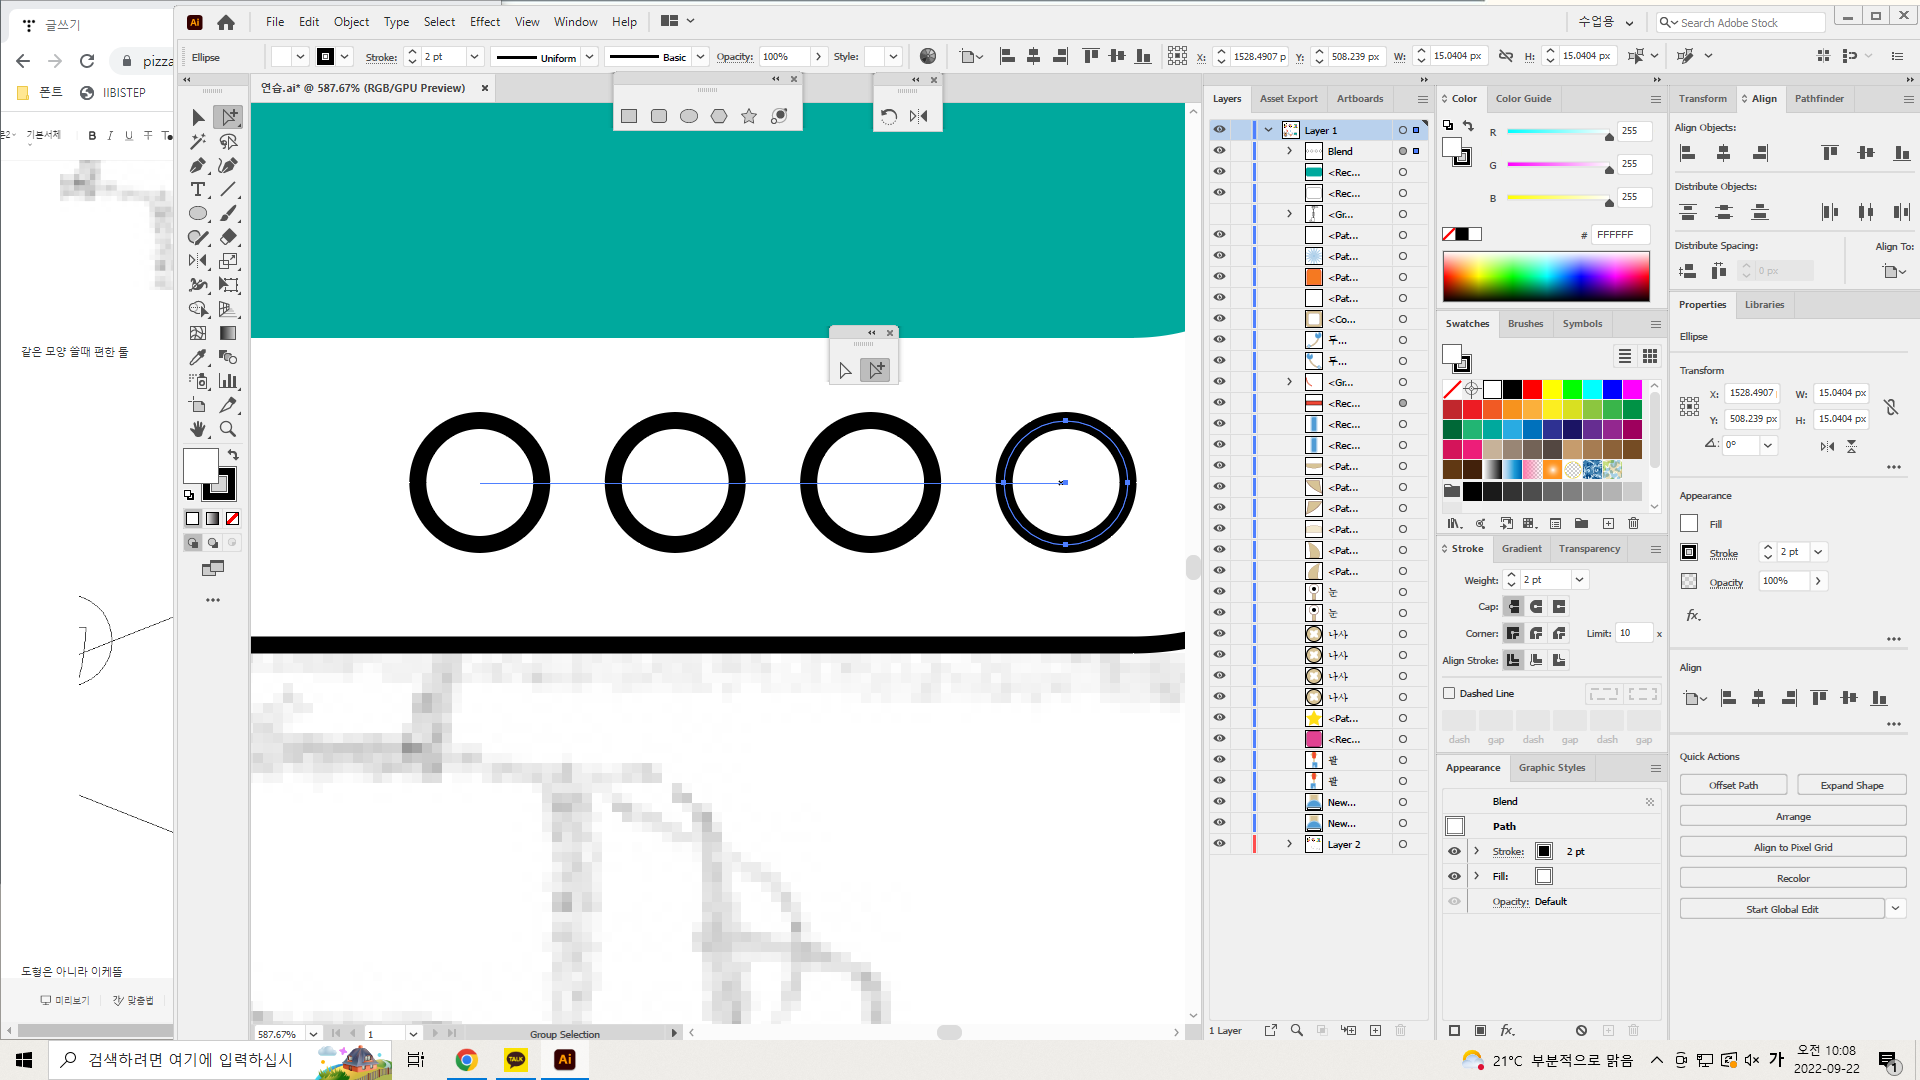This screenshot has height=1080, width=1920.
Task: Toggle visibility of Layer 2
Action: [1219, 844]
